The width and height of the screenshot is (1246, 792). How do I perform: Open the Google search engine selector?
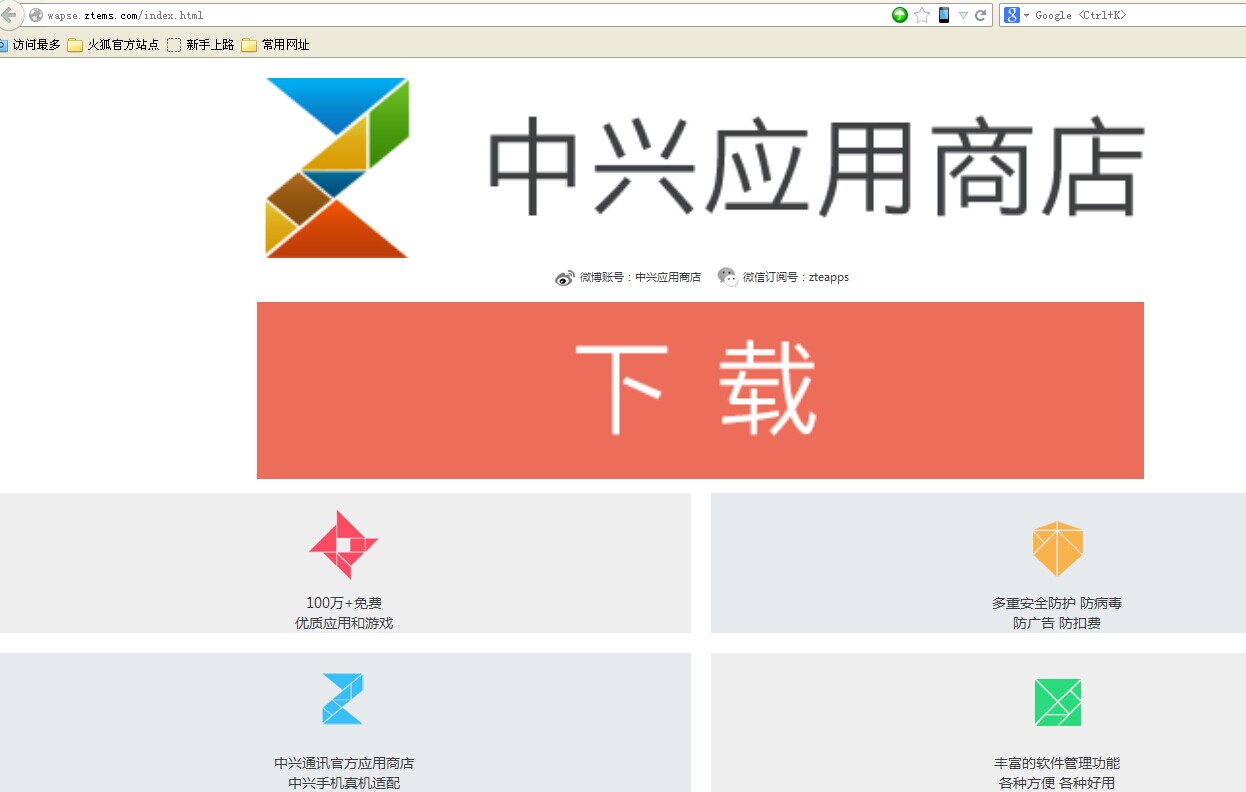click(x=1016, y=15)
